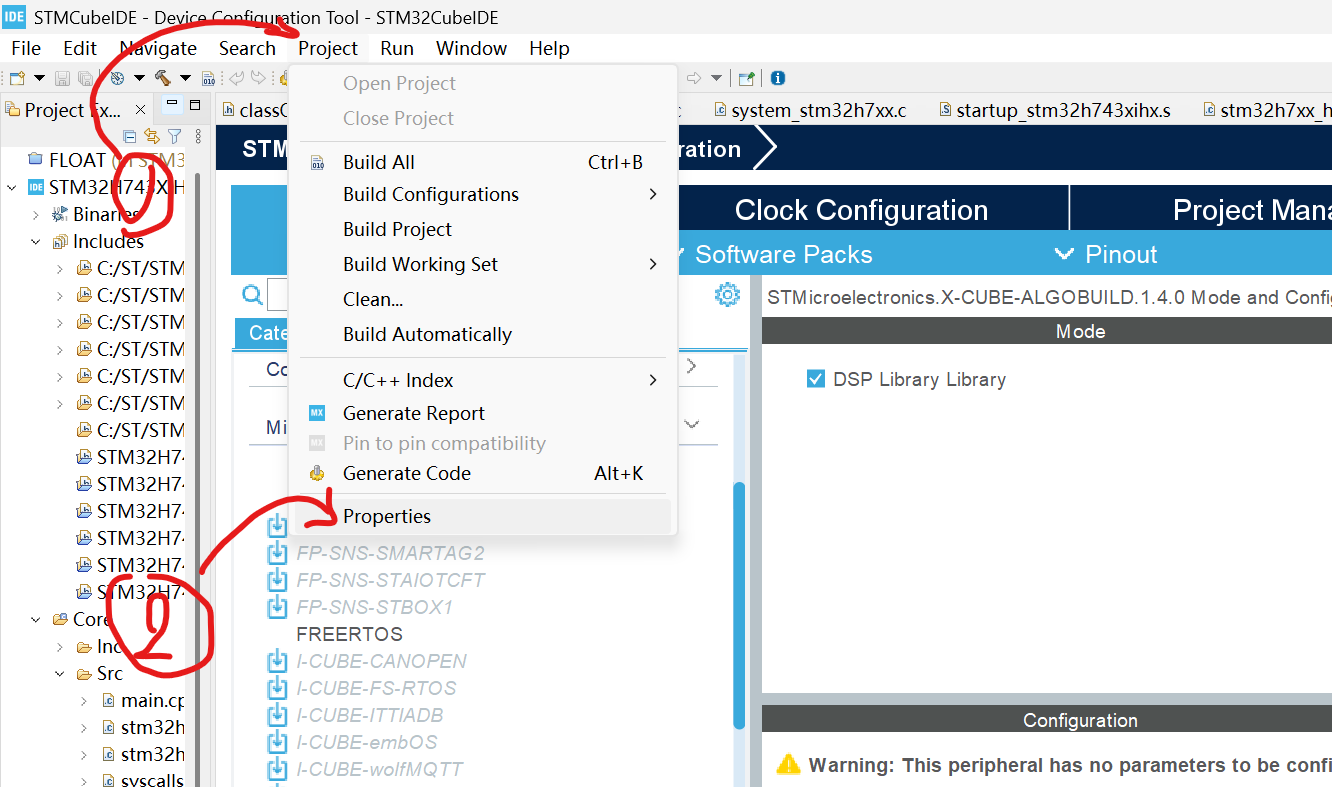Click the Build All binary toolbar icon
1332x787 pixels.
208,78
